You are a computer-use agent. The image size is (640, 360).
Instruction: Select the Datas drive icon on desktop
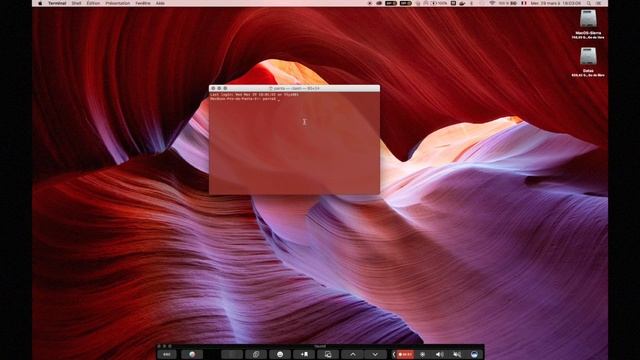tap(588, 57)
